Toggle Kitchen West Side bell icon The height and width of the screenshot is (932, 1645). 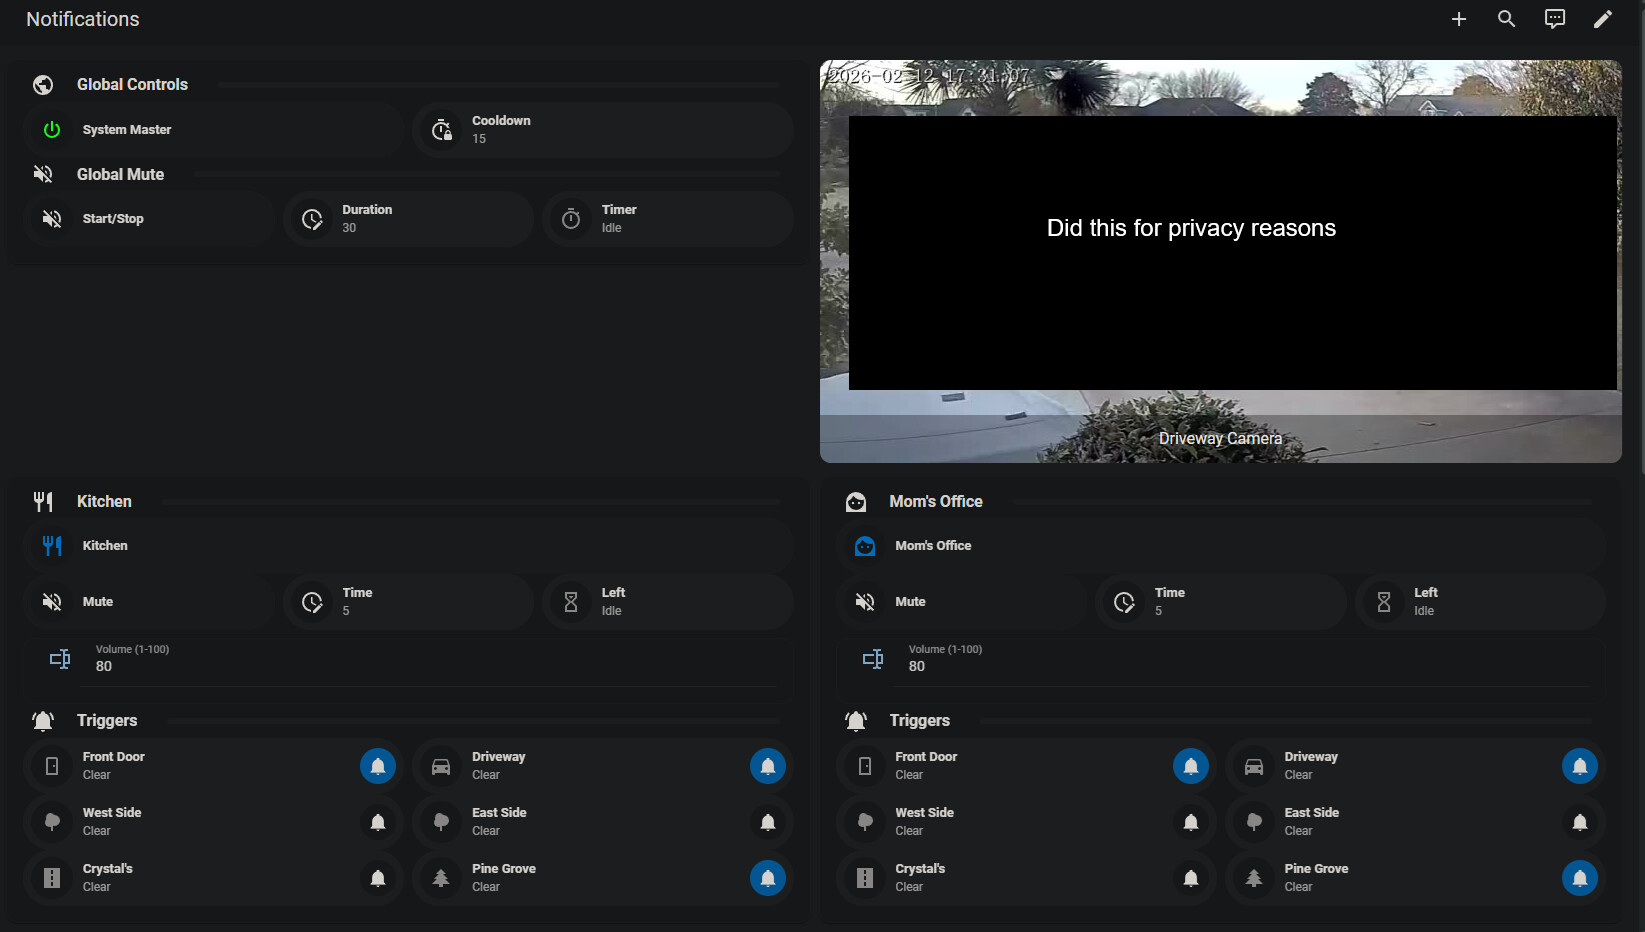click(x=378, y=823)
